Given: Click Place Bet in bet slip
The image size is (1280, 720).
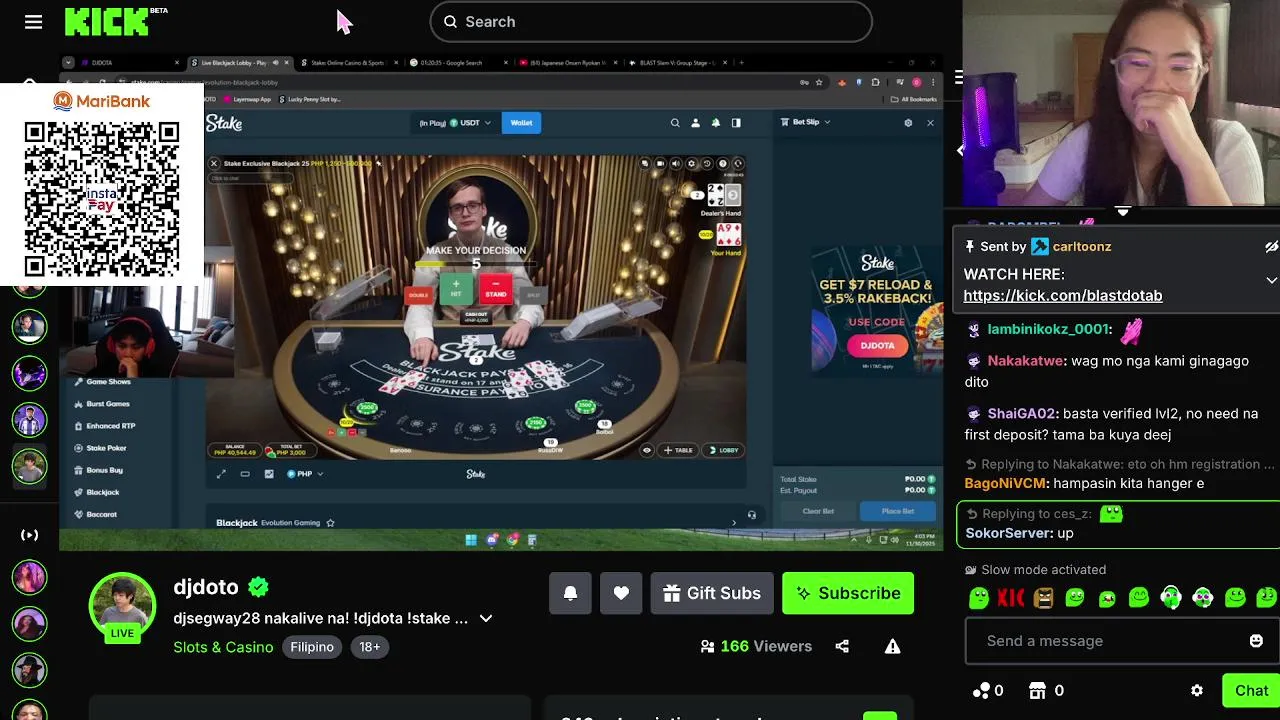Looking at the screenshot, I should pos(898,511).
